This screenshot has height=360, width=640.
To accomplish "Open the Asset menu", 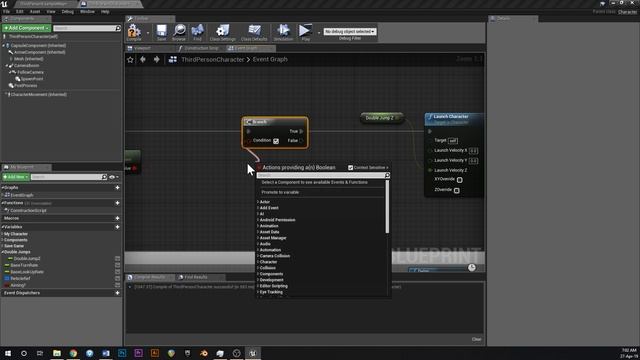I will pyautogui.click(x=35, y=12).
